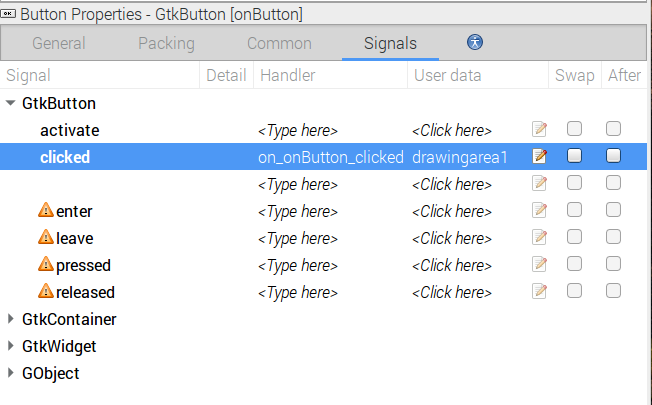Click the edit icon in the clicked row
This screenshot has height=405, width=652.
pyautogui.click(x=540, y=156)
